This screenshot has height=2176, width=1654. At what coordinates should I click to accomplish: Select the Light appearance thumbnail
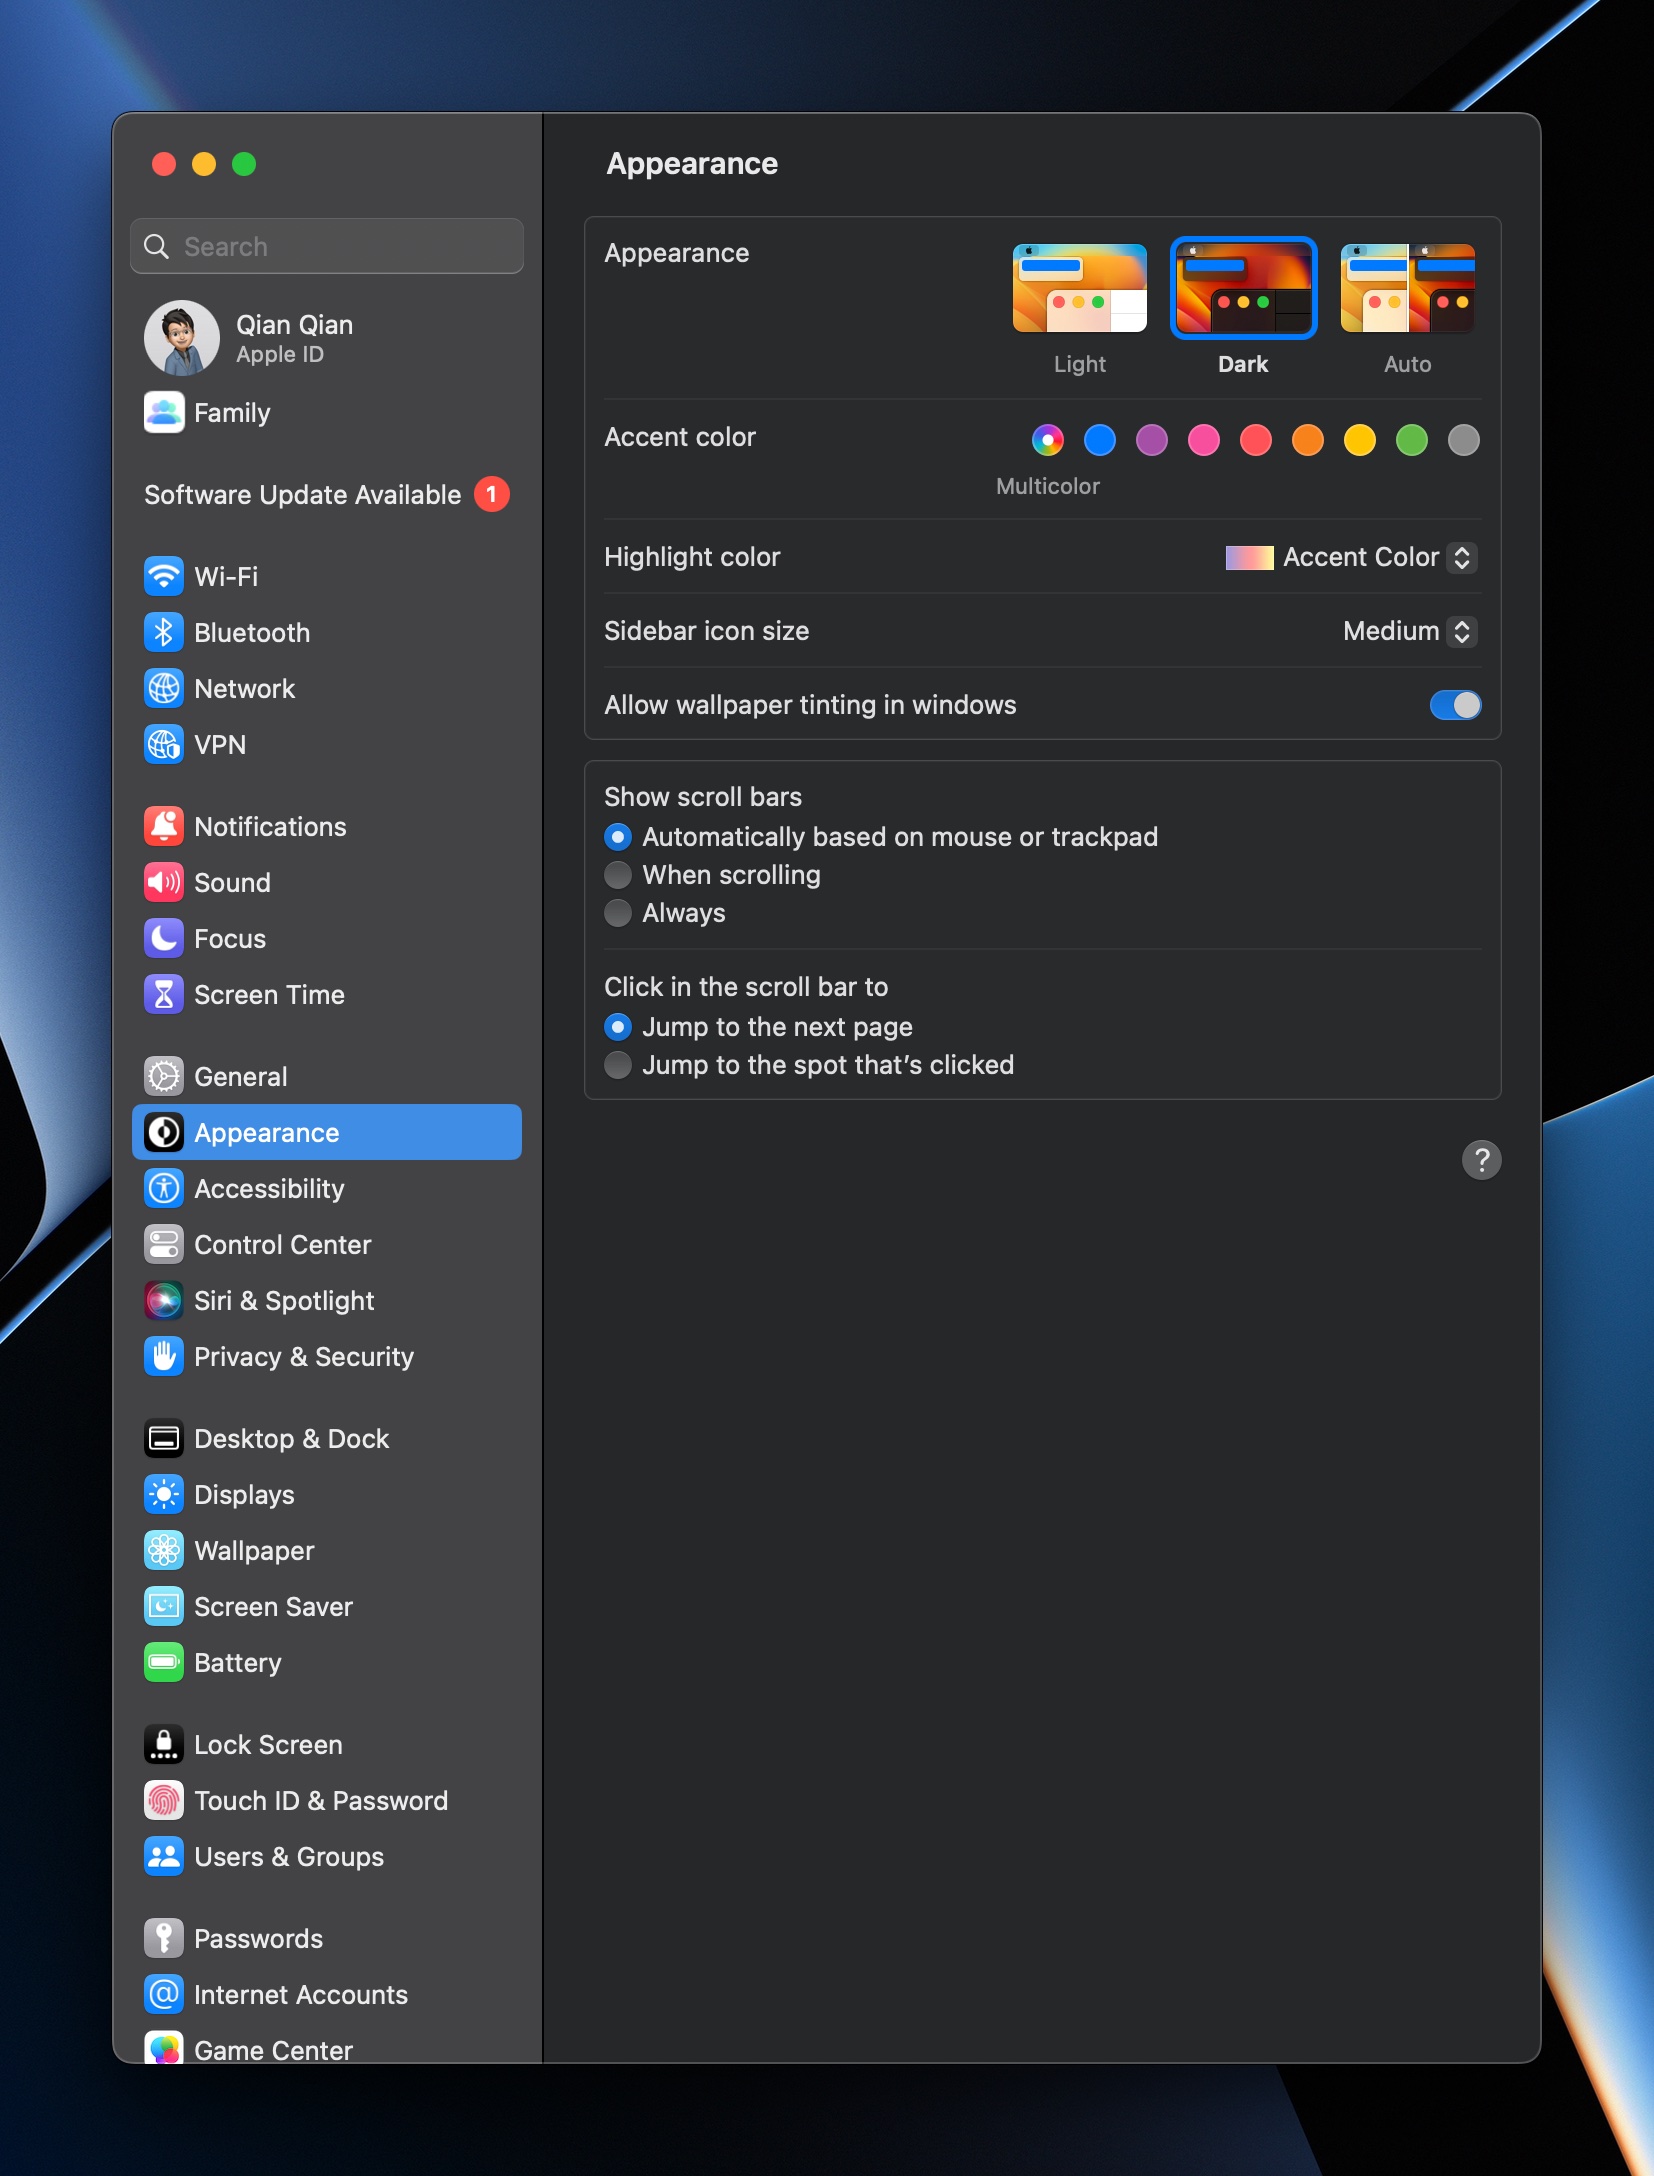point(1079,288)
